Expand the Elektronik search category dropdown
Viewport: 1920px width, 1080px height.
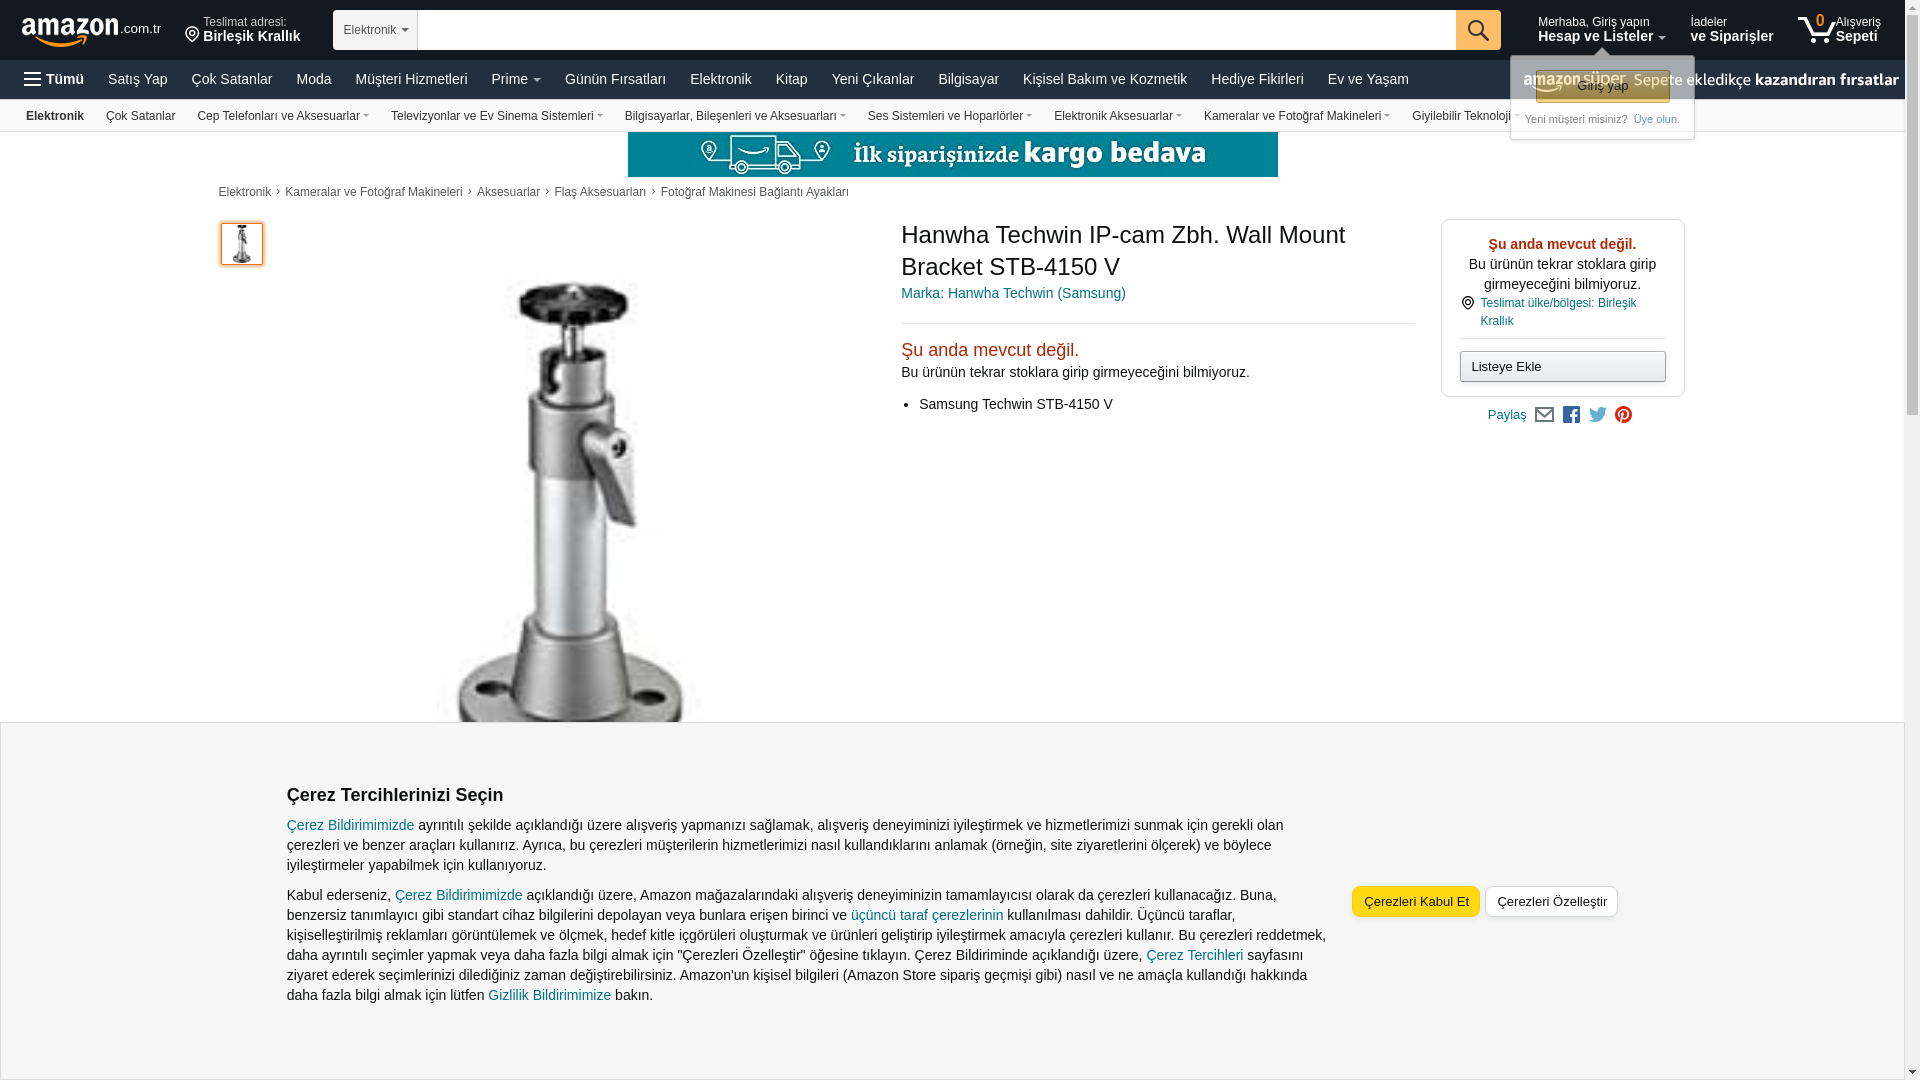(375, 30)
